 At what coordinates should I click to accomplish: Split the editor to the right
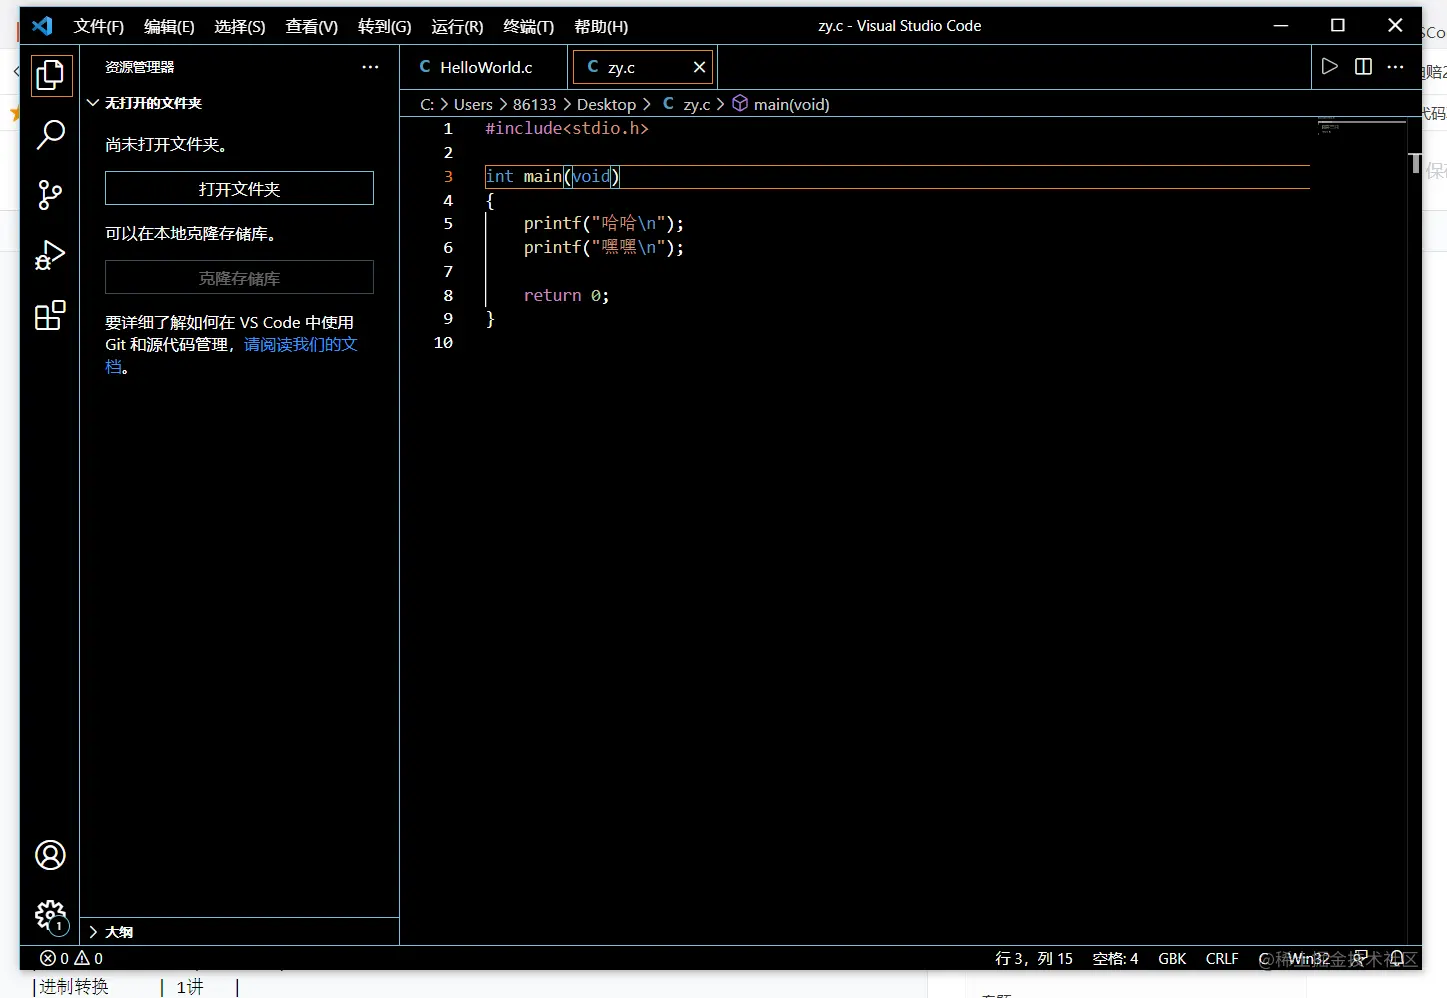click(1363, 66)
